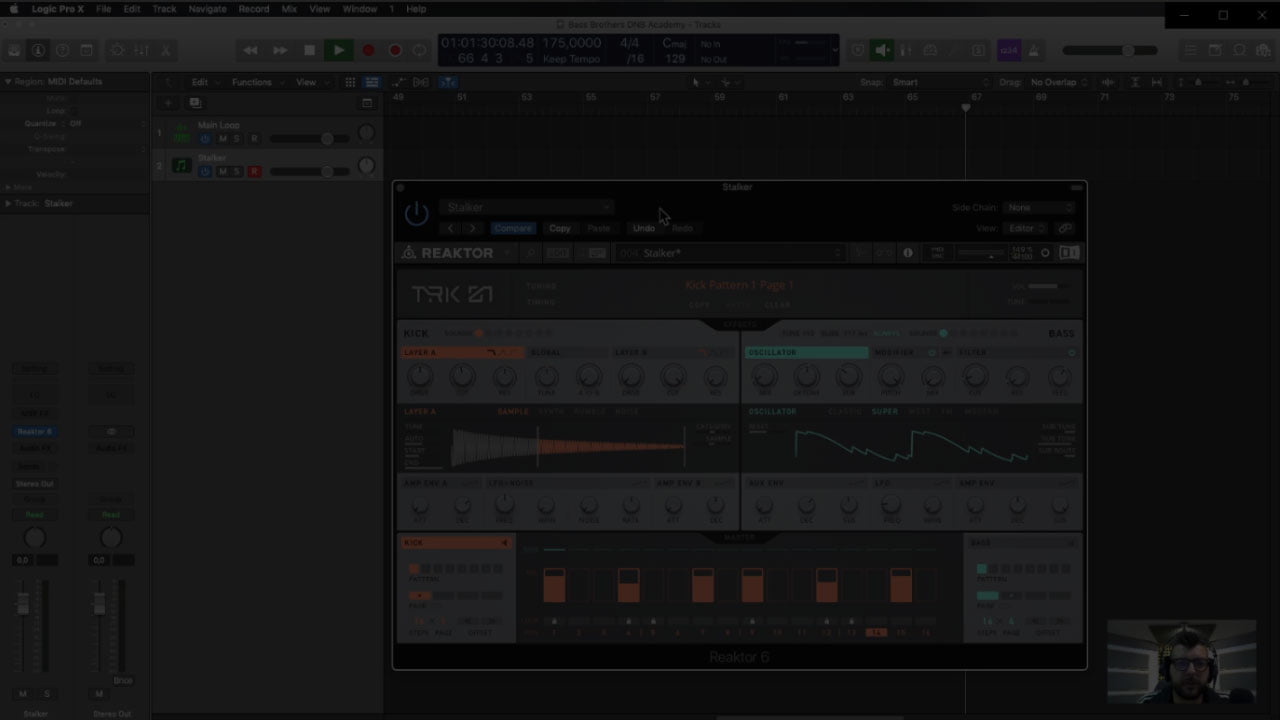Solo the Main Loop track
The height and width of the screenshot is (720, 1280).
tap(237, 139)
